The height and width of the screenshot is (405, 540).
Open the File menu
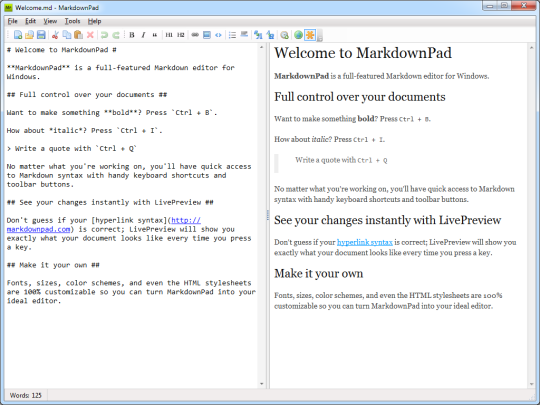pos(12,21)
